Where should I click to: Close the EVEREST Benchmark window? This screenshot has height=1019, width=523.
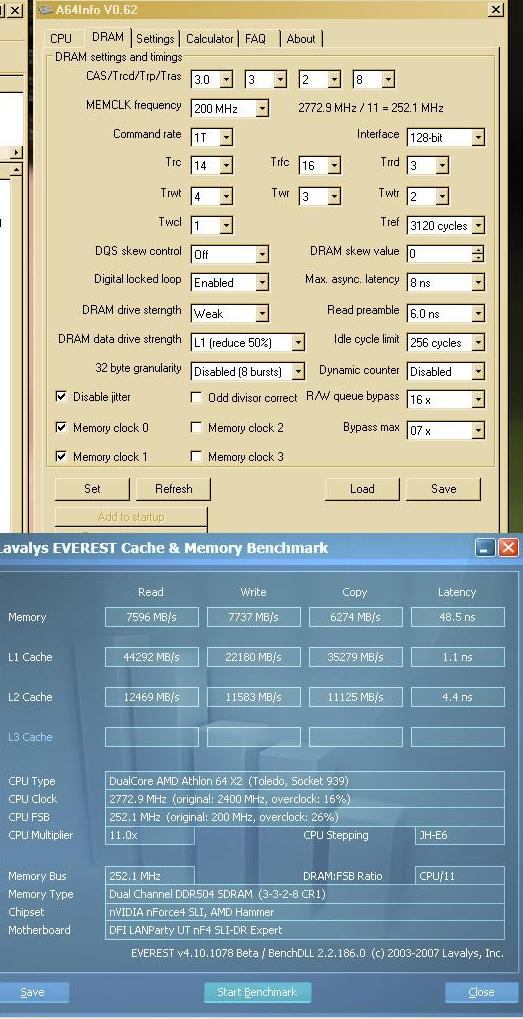coord(509,548)
